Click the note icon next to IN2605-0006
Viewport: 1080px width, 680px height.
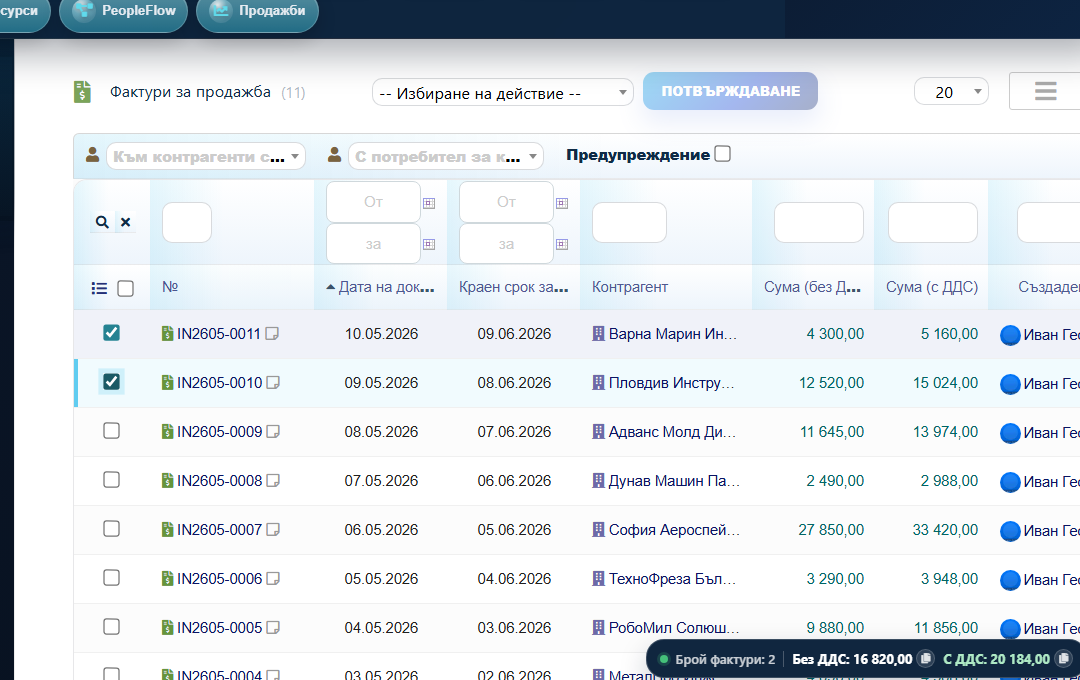pos(273,579)
